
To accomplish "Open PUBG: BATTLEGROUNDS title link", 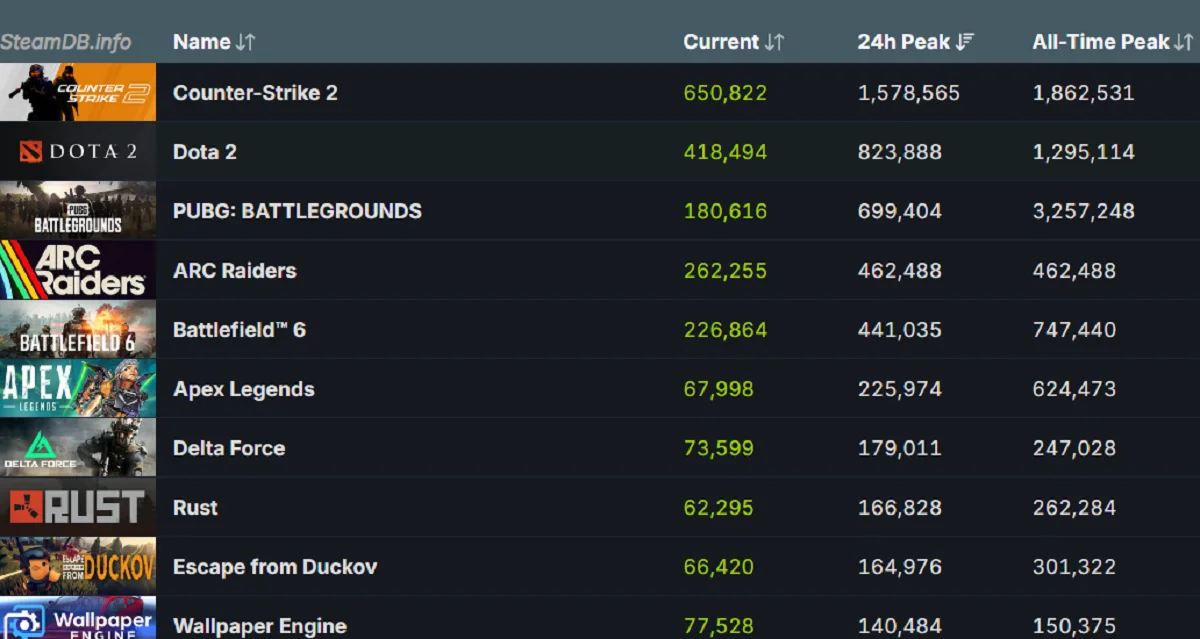I will 297,211.
